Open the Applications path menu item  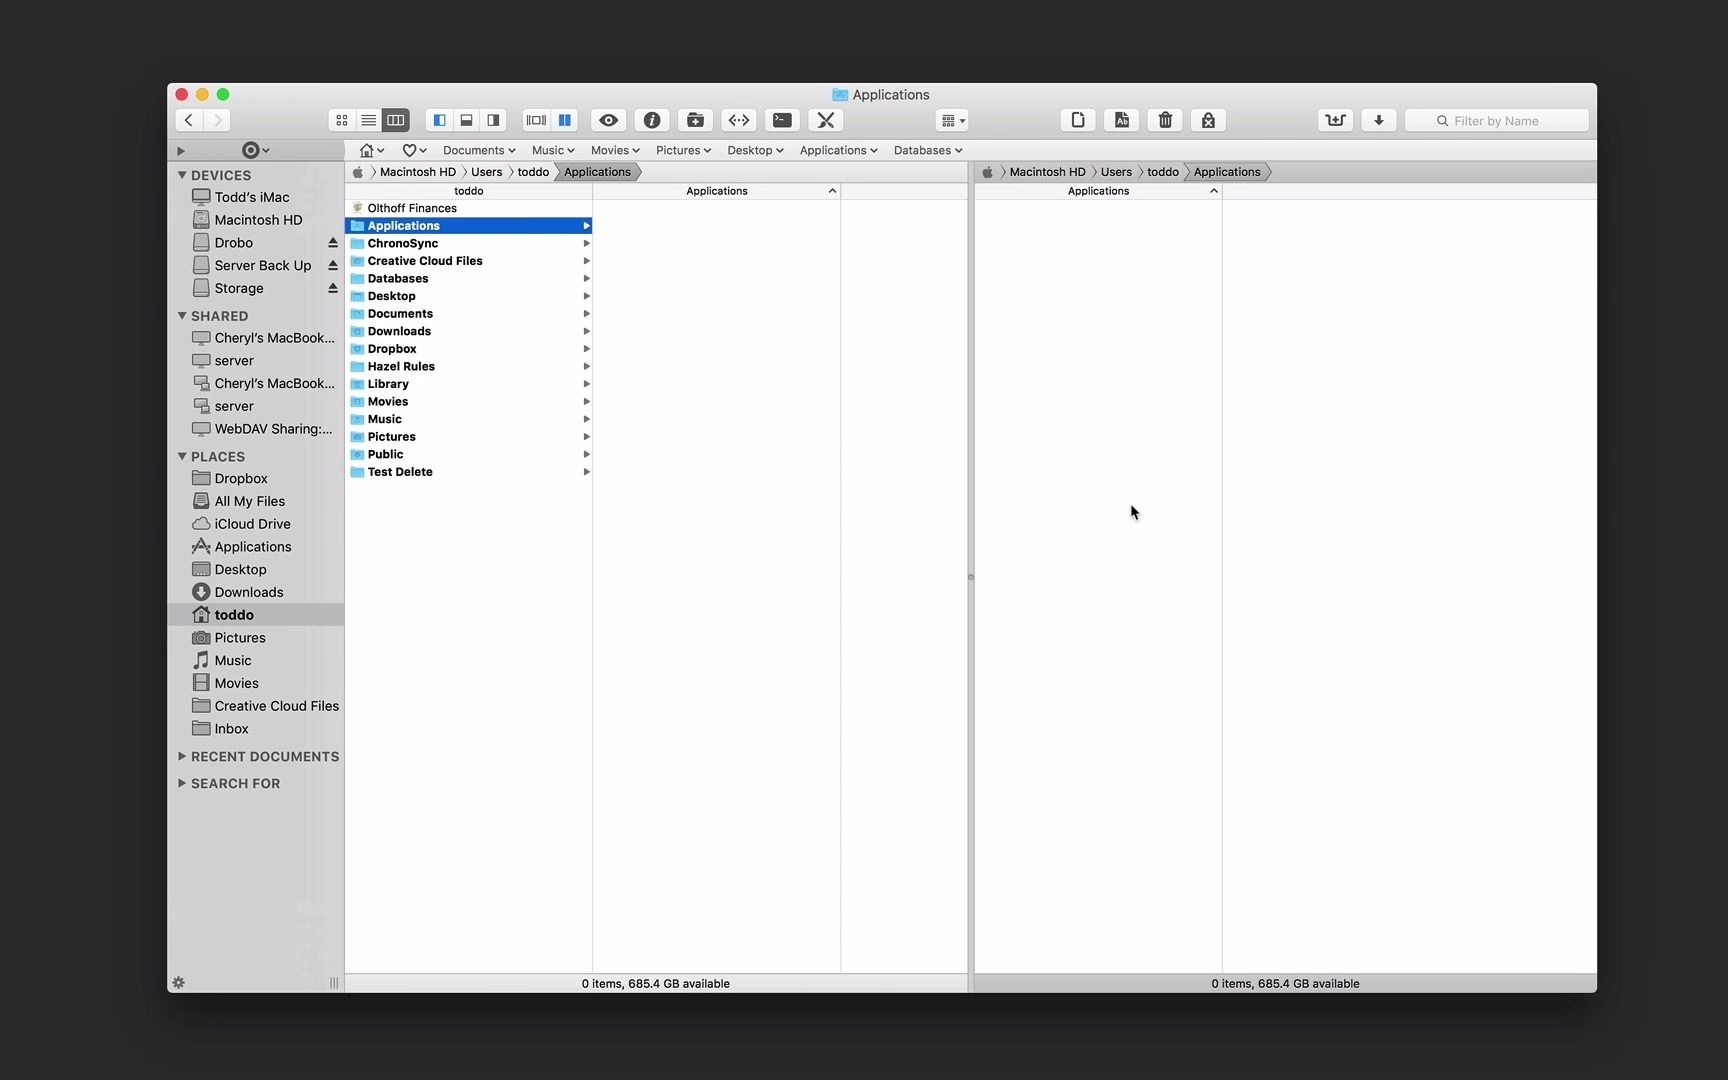(838, 150)
